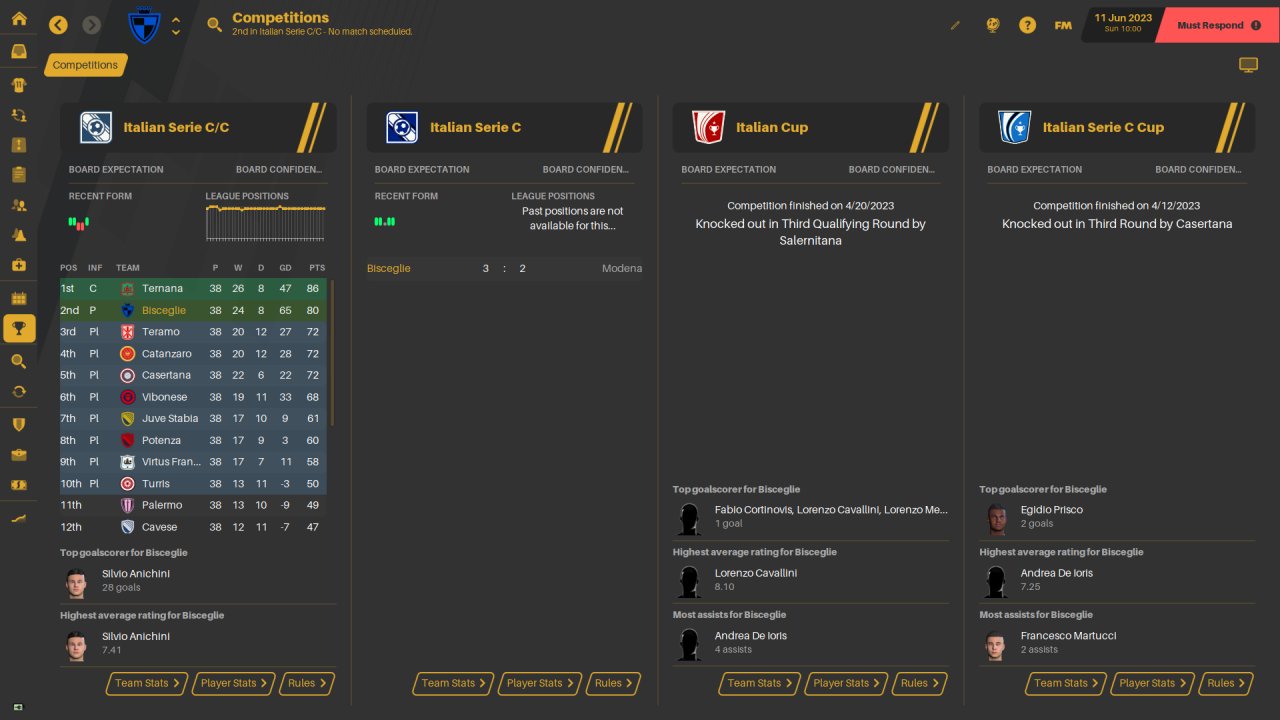Image resolution: width=1280 pixels, height=720 pixels.
Task: Open the Training cone icon
Action: (x=19, y=235)
